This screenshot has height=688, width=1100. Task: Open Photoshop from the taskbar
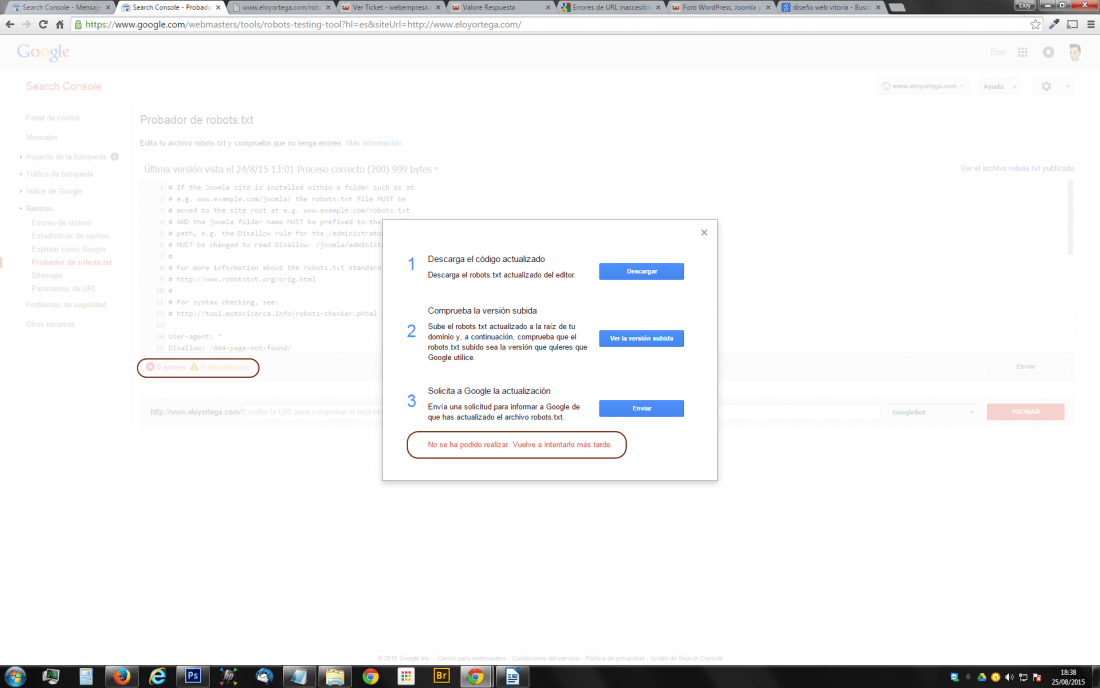click(193, 677)
